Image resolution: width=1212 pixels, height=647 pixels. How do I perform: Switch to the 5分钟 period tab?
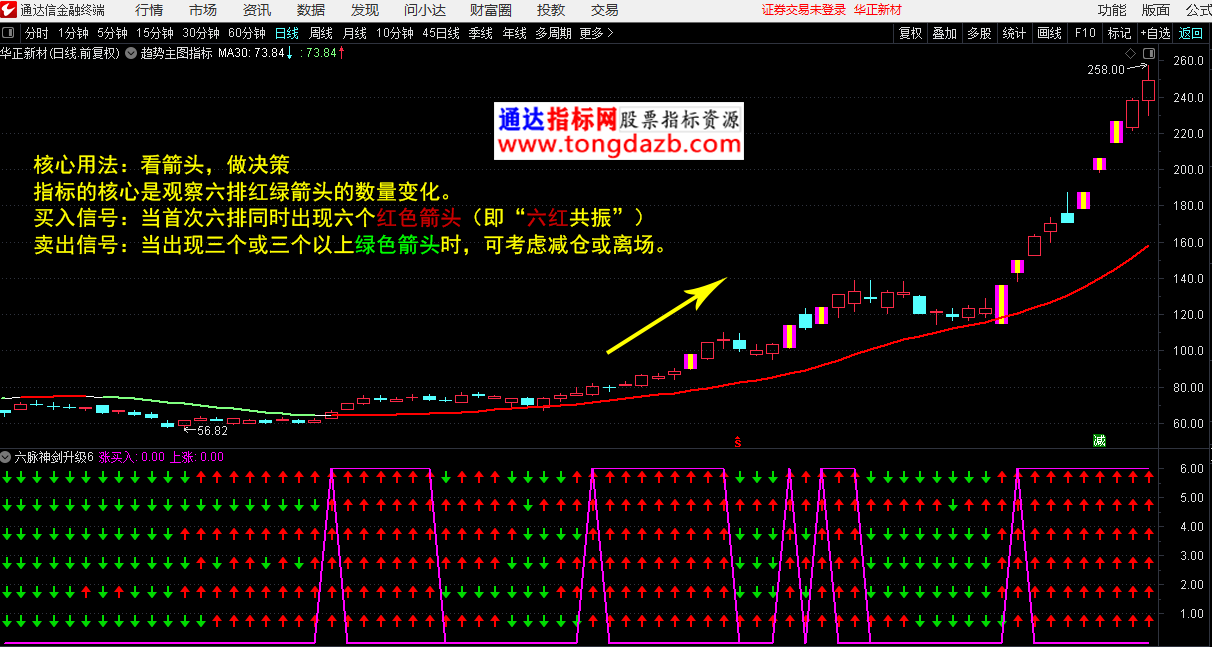[x=113, y=33]
